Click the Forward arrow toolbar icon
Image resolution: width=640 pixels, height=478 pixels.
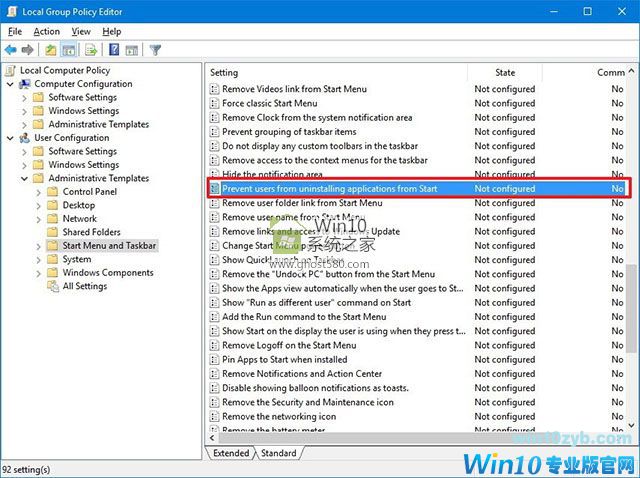coord(27,50)
